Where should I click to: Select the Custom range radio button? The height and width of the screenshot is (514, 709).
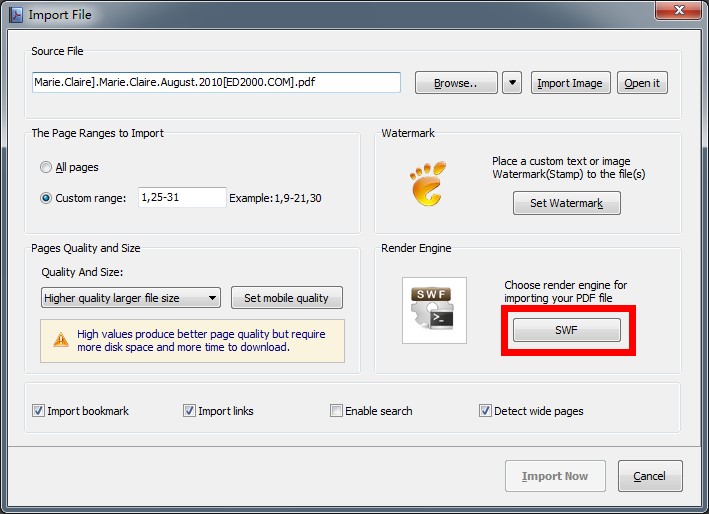tap(46, 198)
